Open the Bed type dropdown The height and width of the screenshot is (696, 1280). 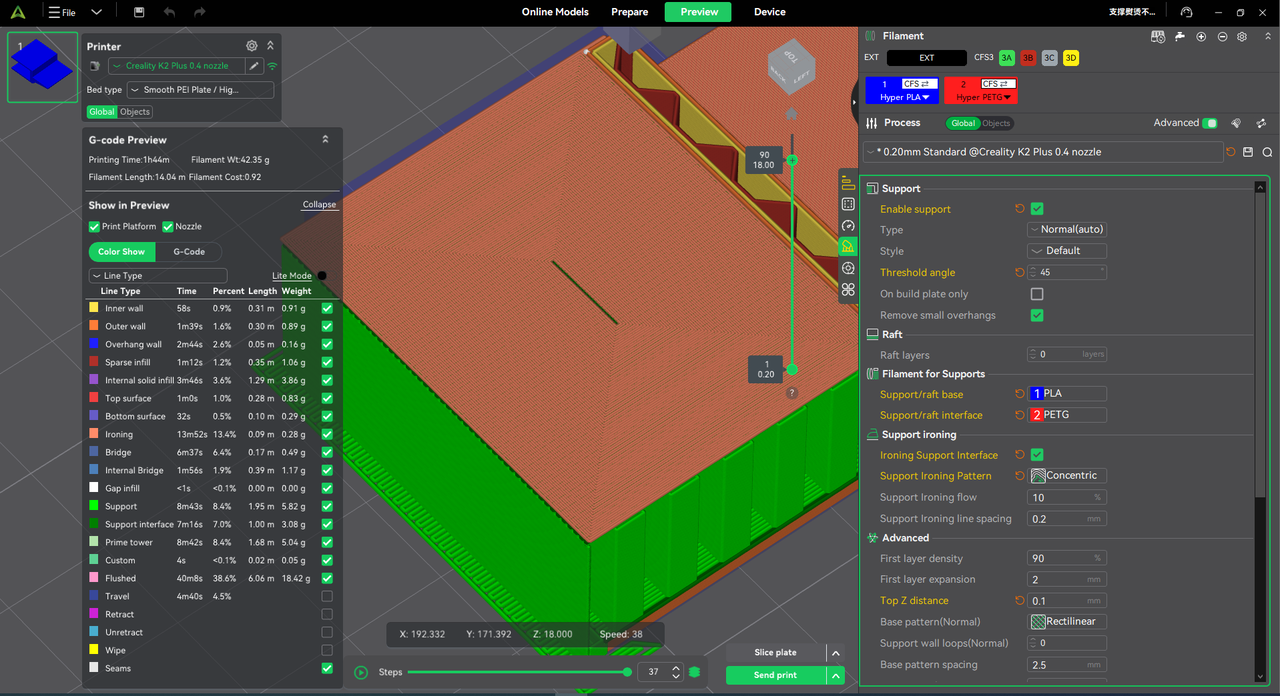pos(200,90)
